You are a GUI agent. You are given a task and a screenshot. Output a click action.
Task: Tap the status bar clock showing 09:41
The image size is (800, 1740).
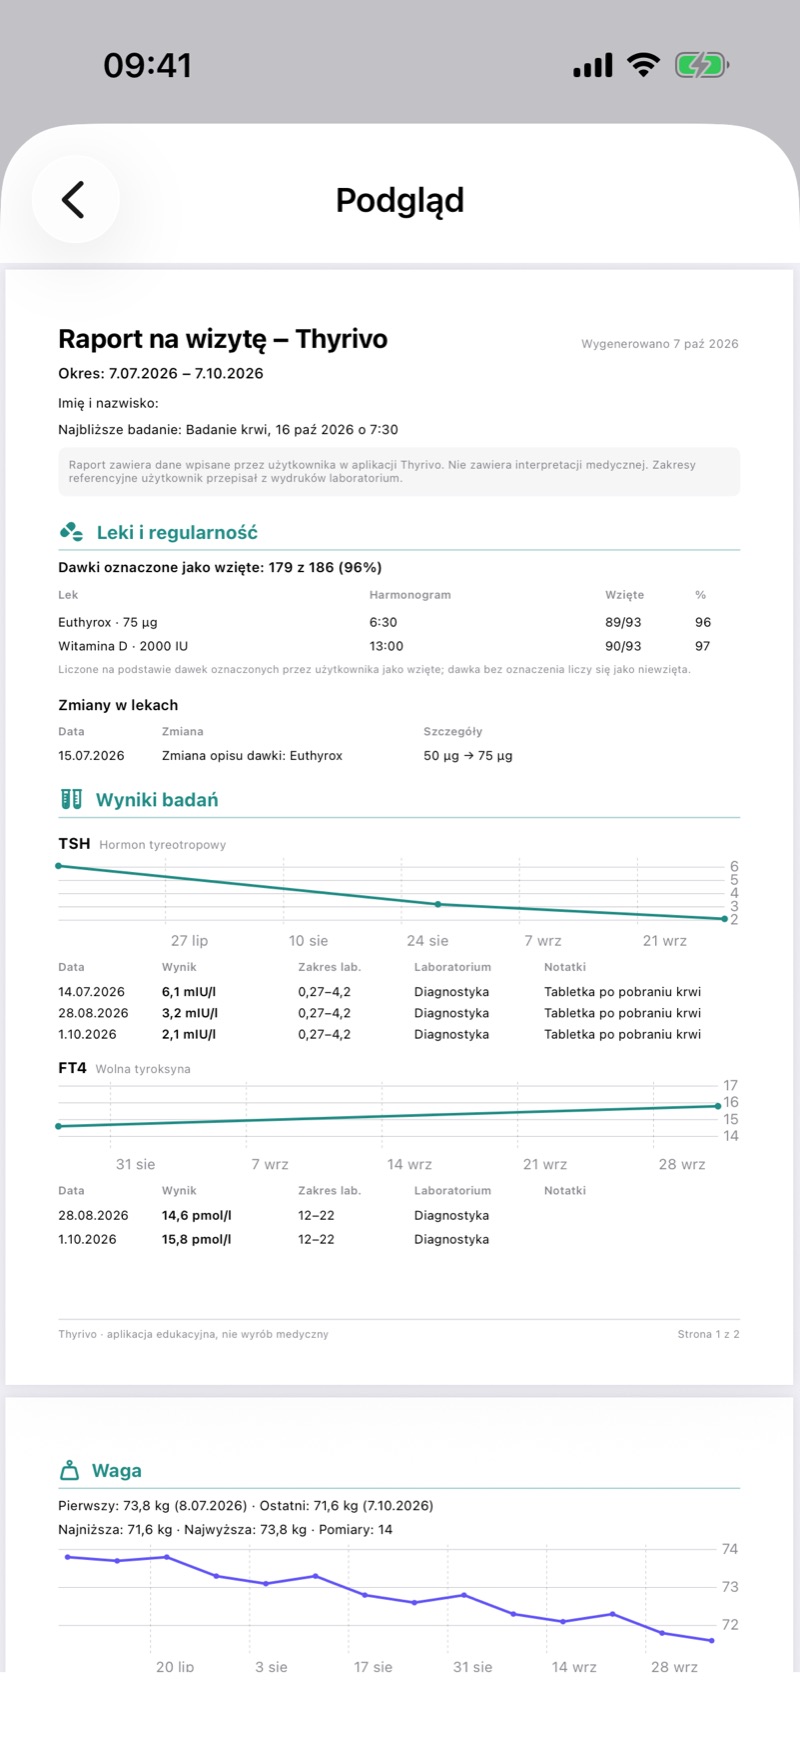[x=148, y=66]
